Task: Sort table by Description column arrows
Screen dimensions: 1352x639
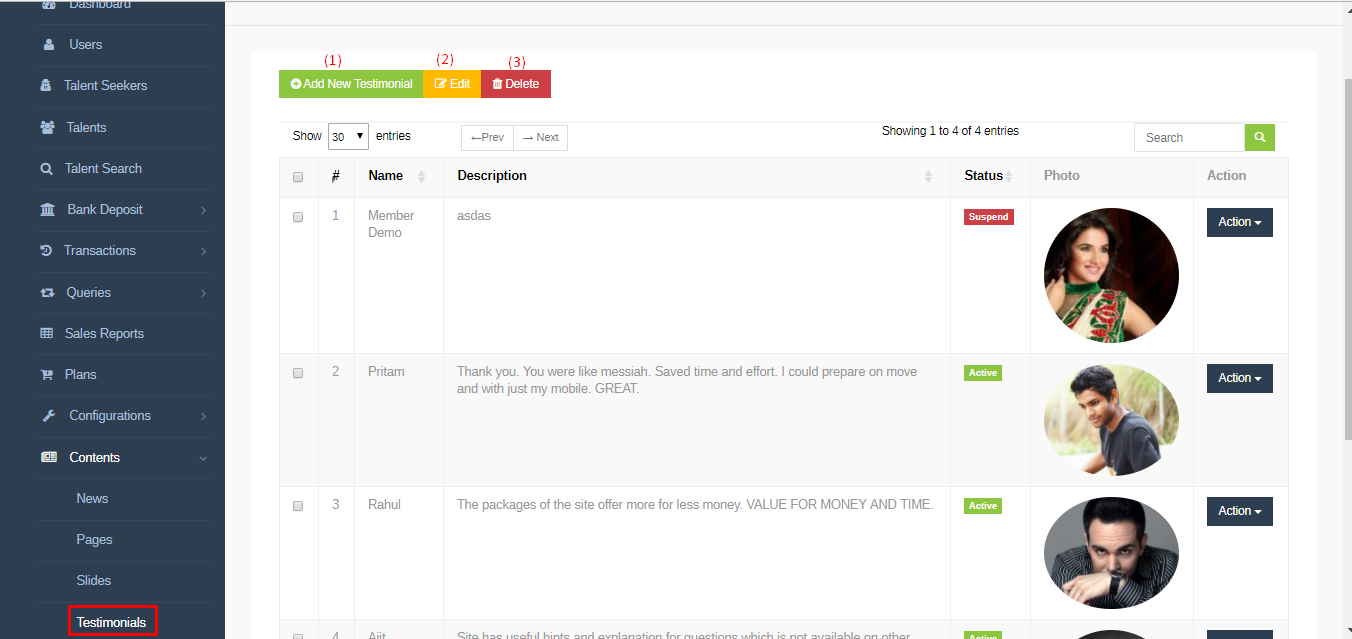Action: coord(928,176)
